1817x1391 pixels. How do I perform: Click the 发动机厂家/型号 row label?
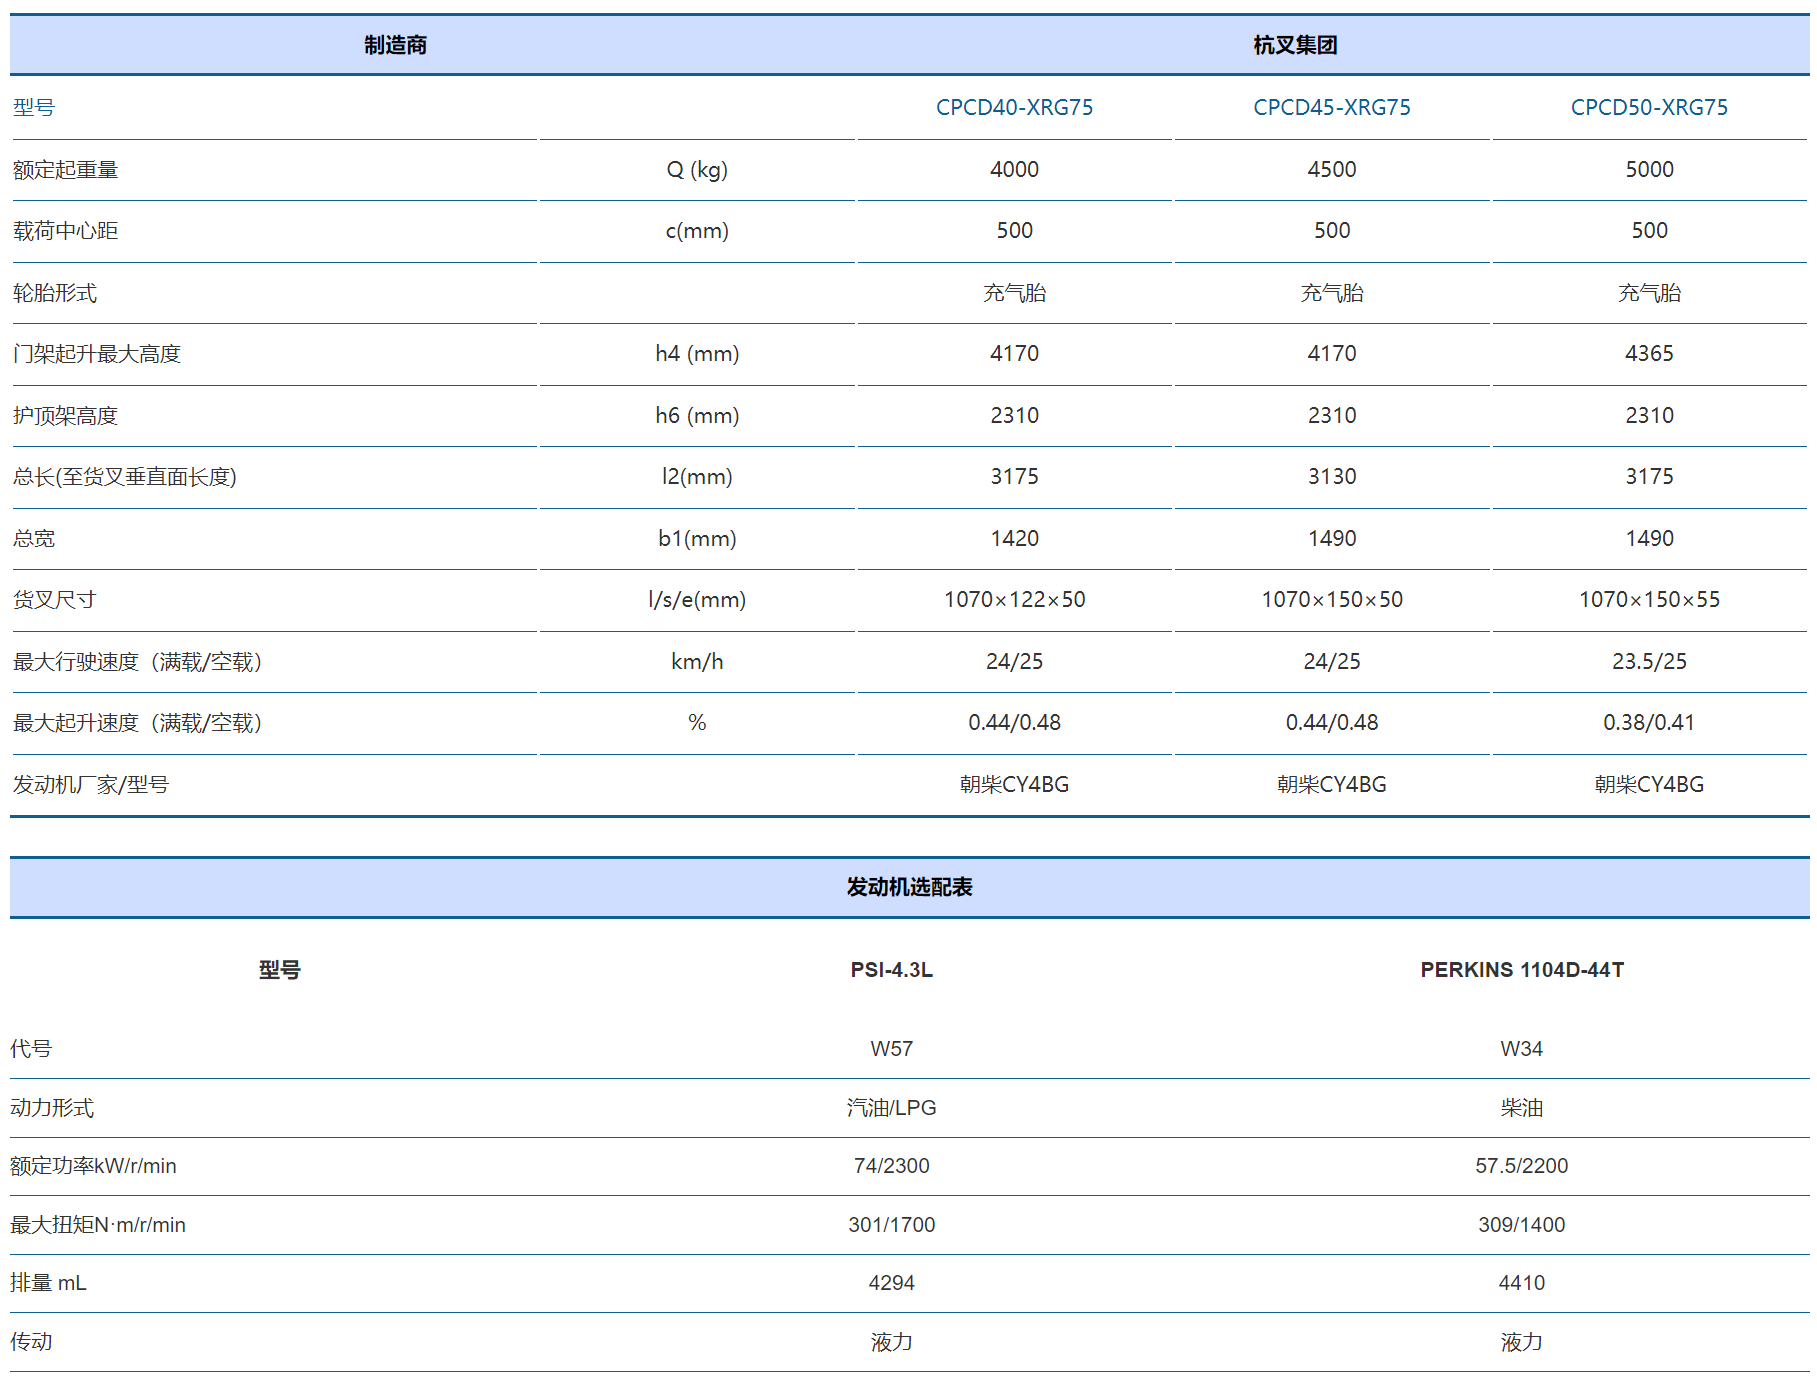(x=91, y=785)
